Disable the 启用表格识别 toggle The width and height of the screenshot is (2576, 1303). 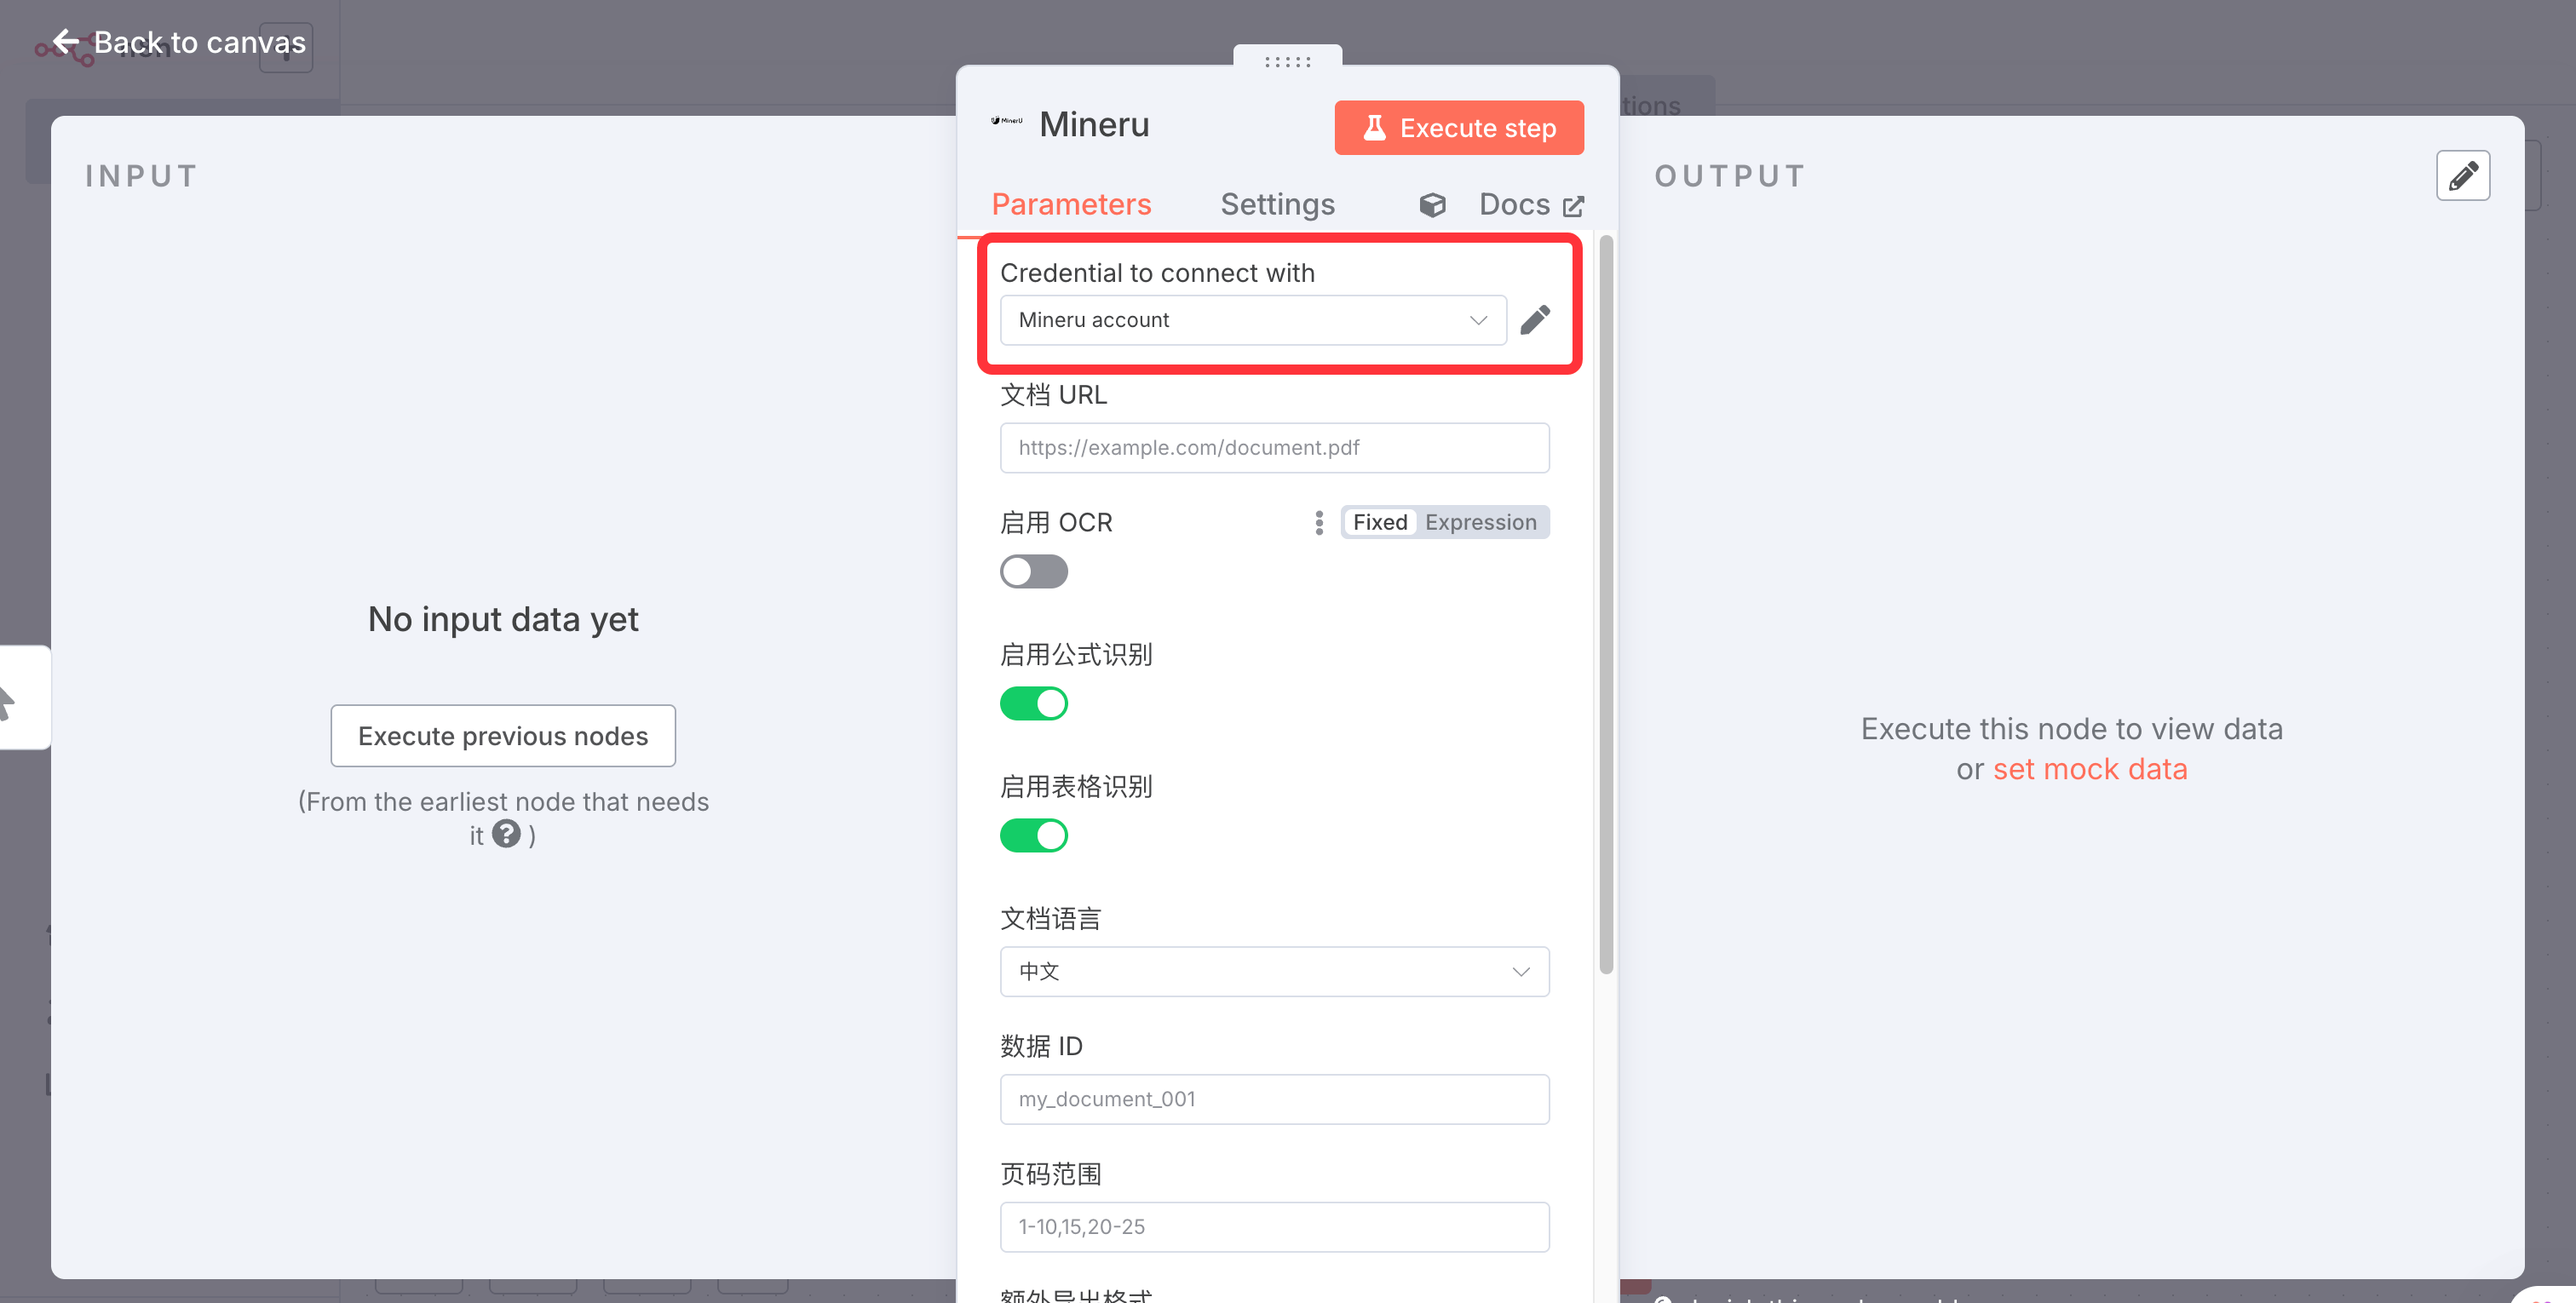click(x=1033, y=835)
